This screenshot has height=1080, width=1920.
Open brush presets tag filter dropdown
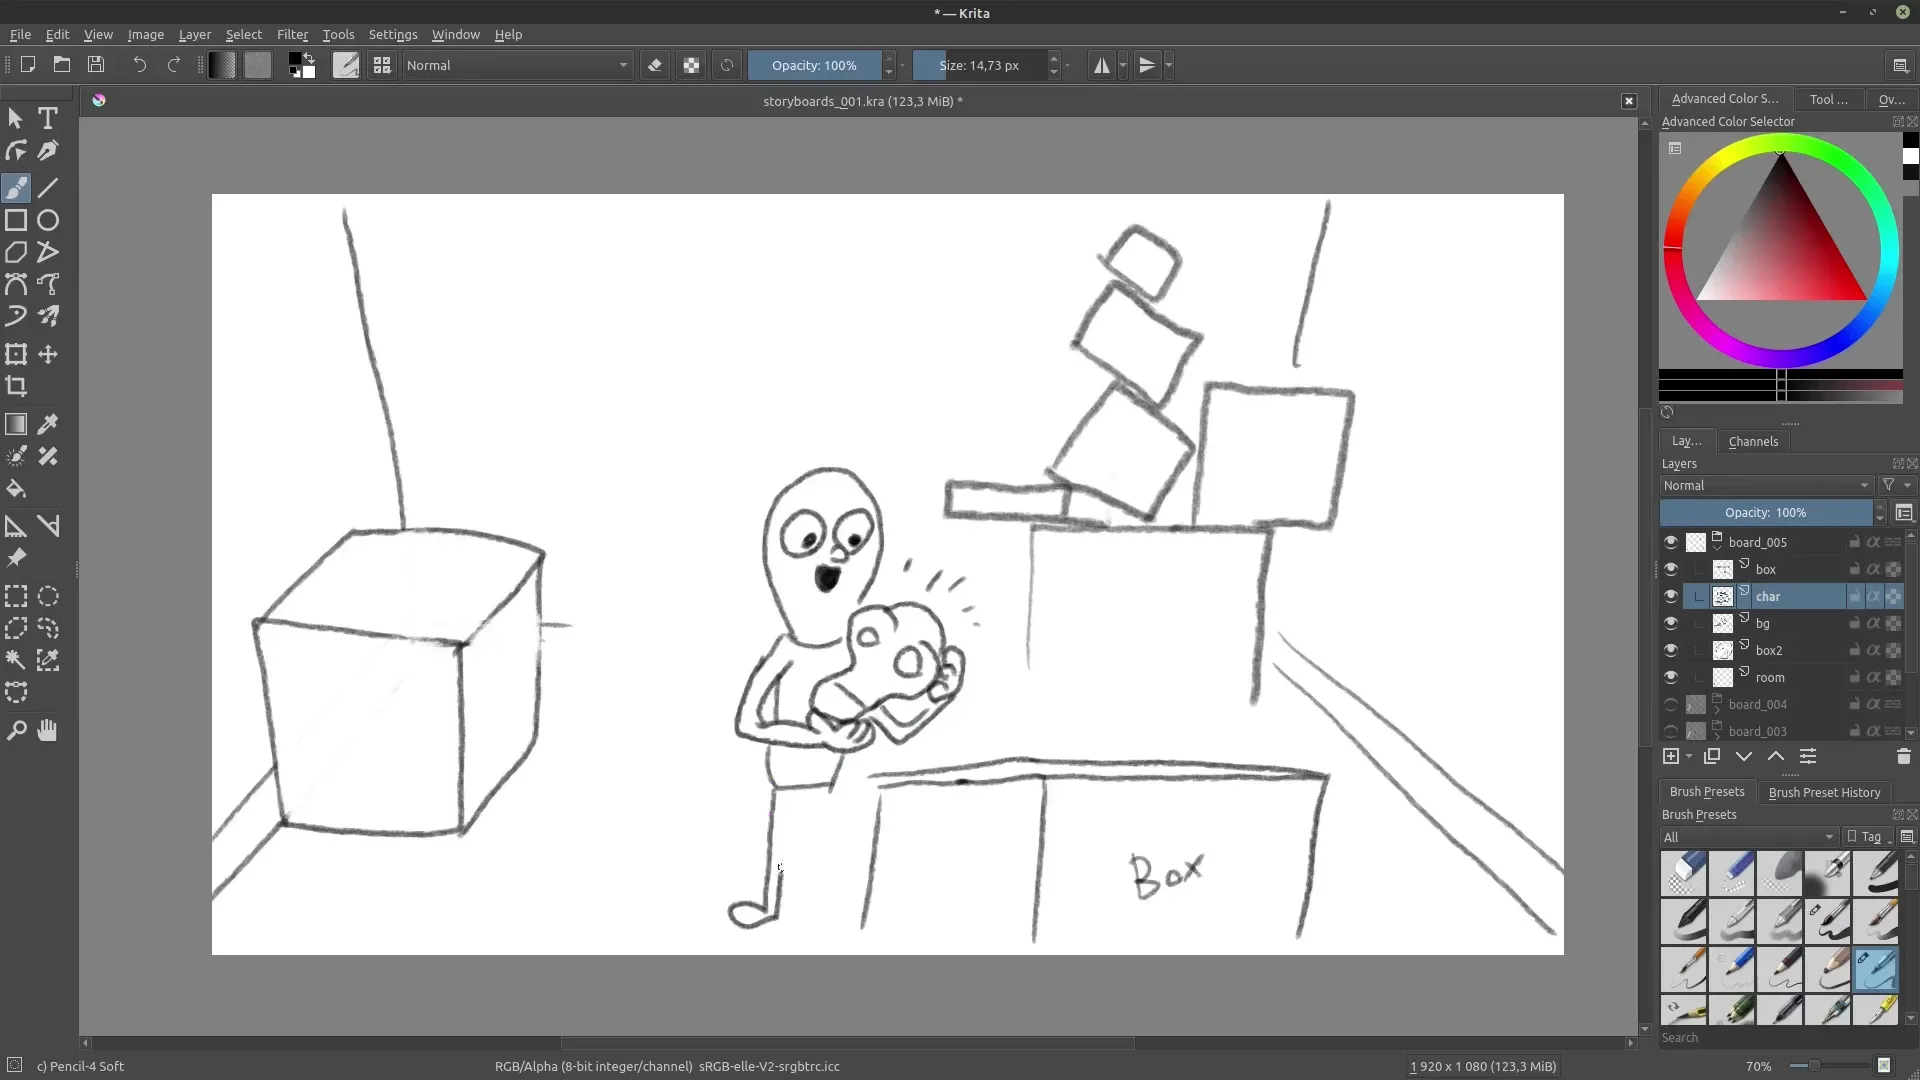[x=1747, y=837]
